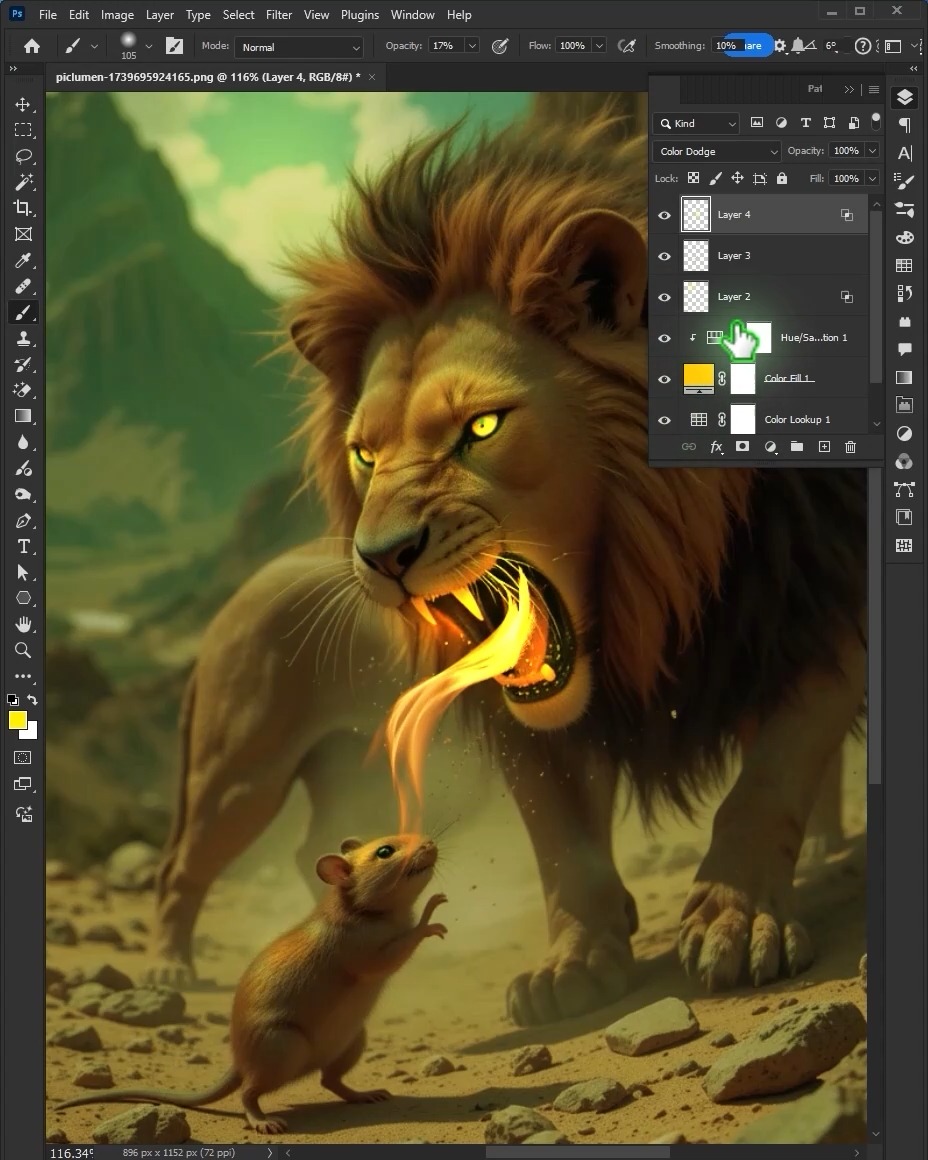
Task: Create a new layer group
Action: [796, 446]
